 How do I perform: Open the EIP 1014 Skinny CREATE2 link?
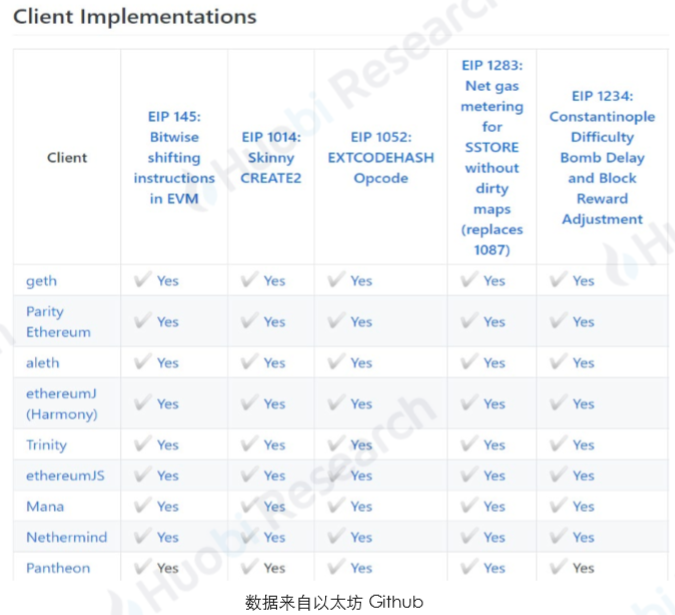tap(271, 158)
